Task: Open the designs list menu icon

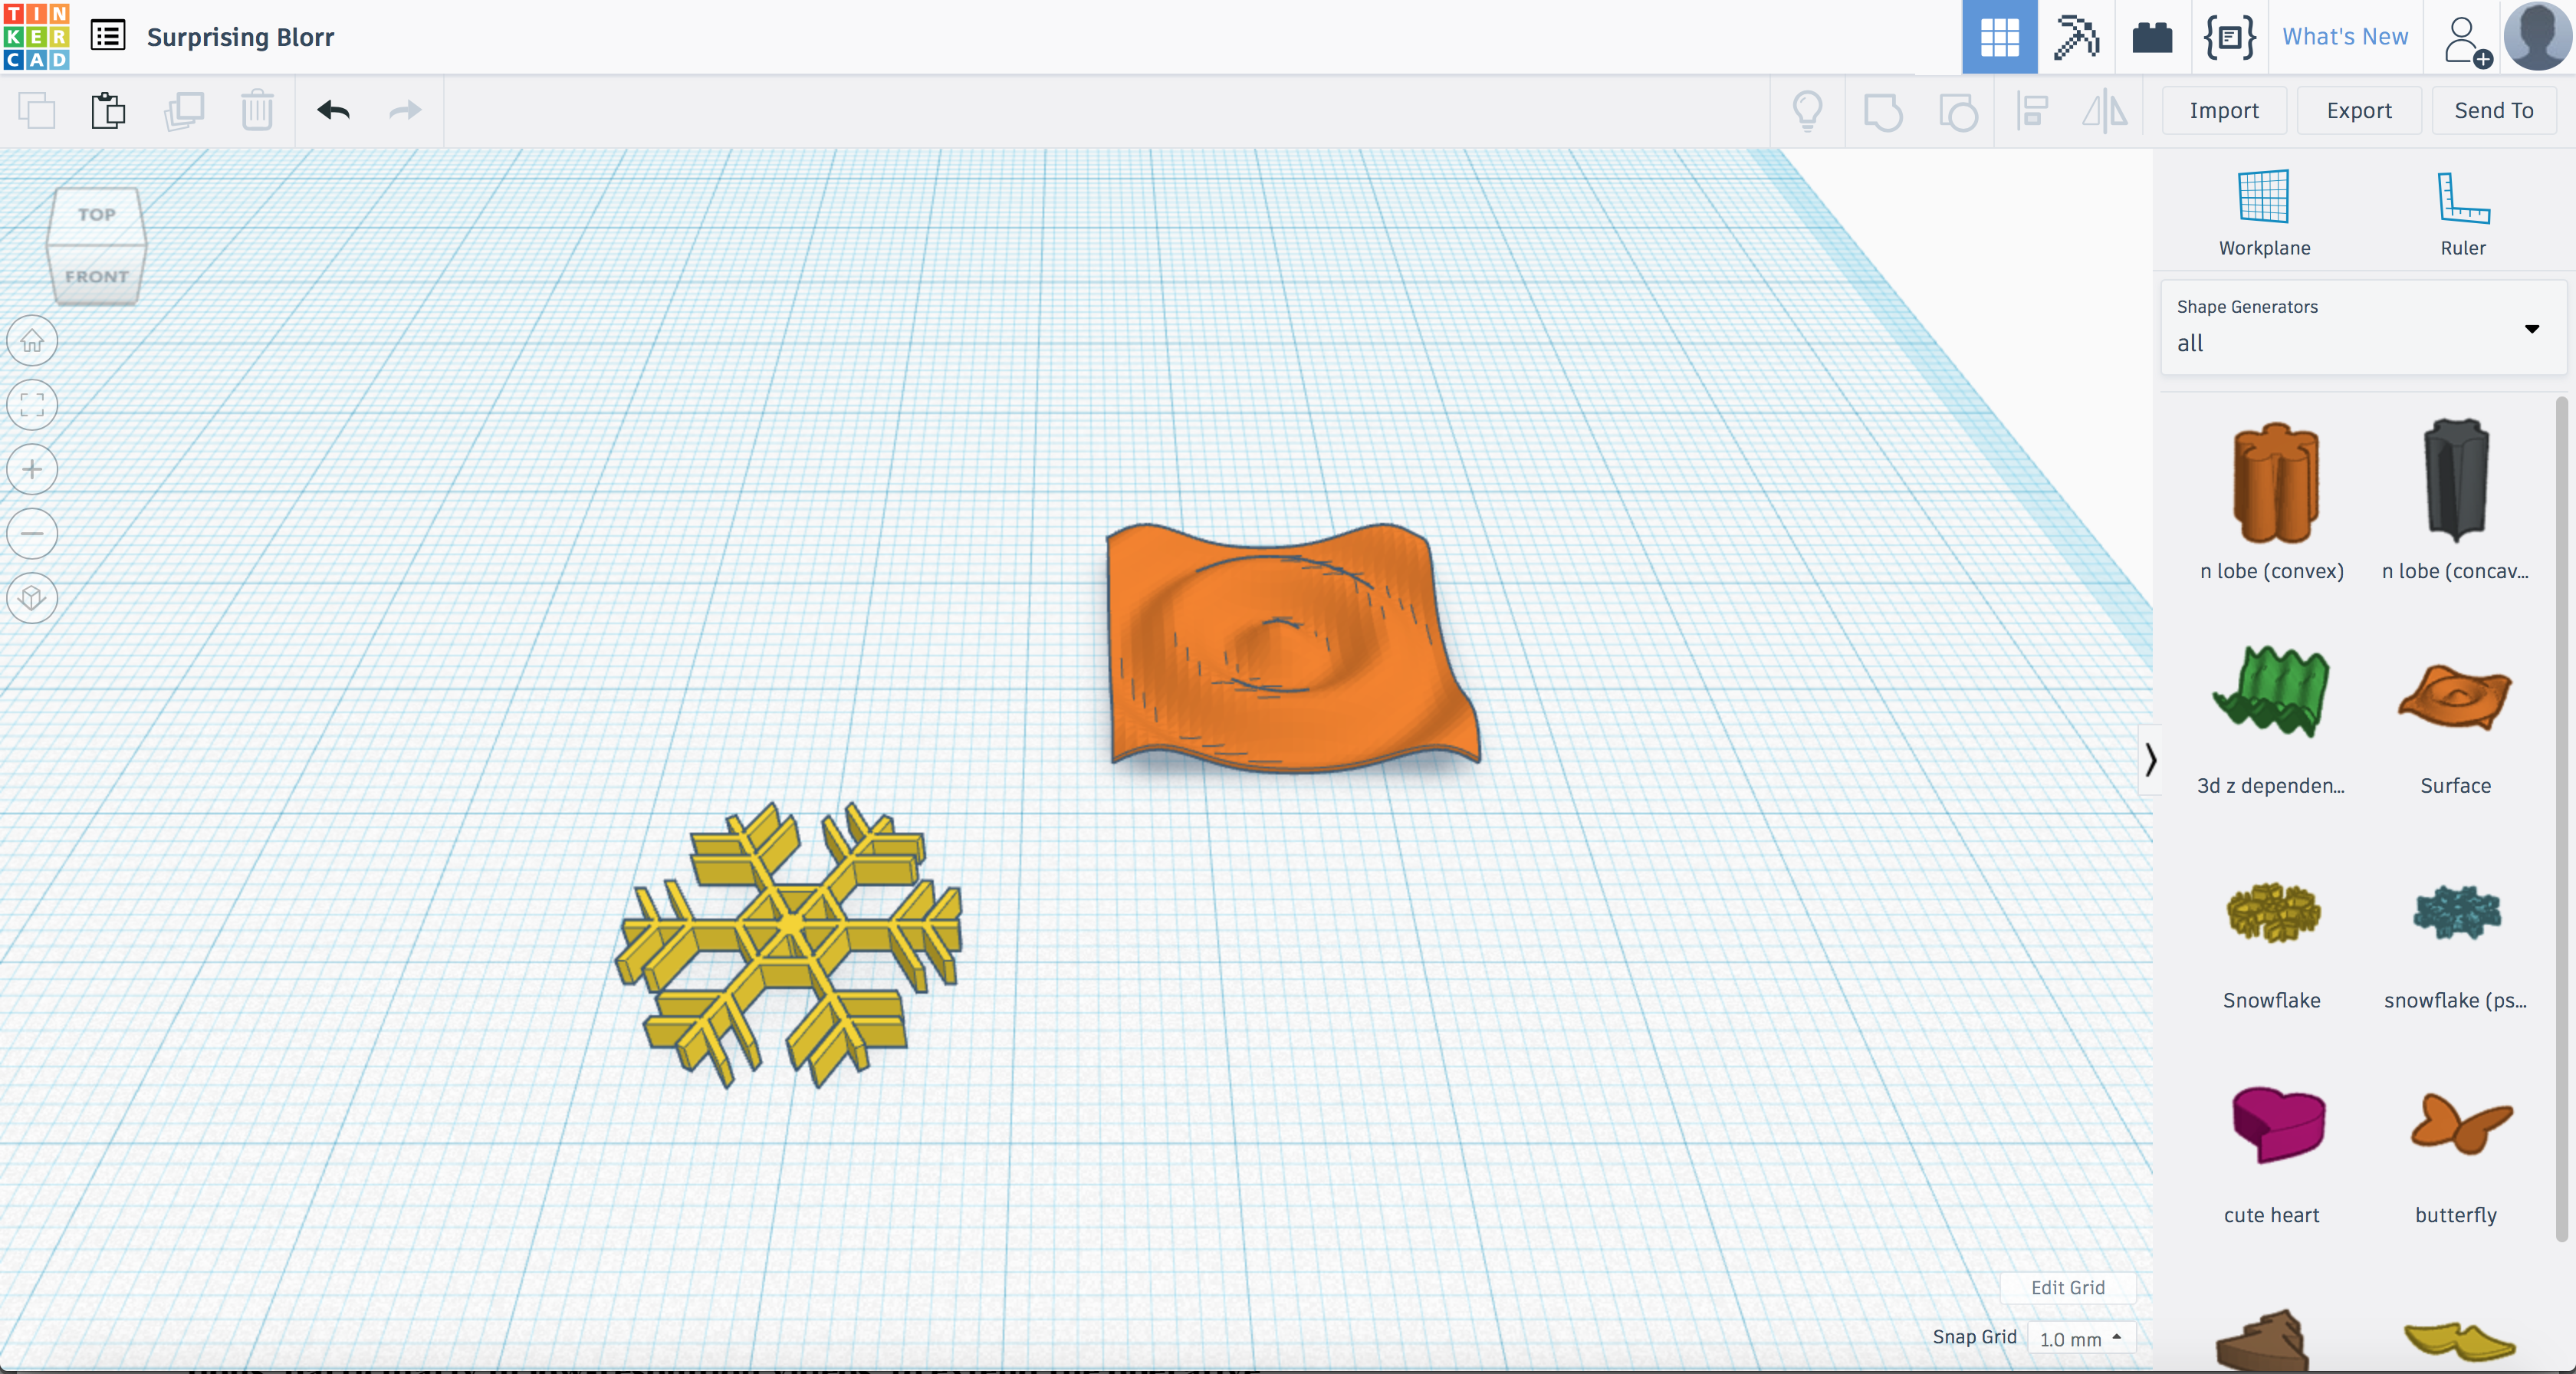Action: pyautogui.click(x=107, y=36)
